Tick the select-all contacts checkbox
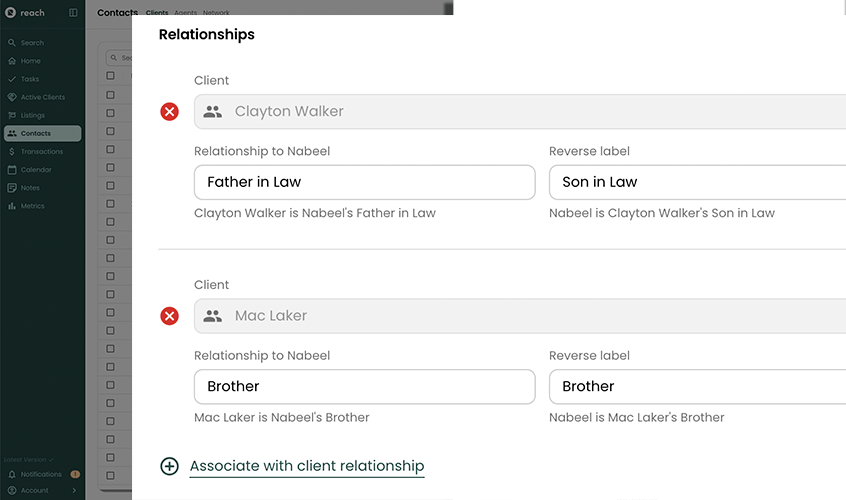The height and width of the screenshot is (500, 846). 111,76
